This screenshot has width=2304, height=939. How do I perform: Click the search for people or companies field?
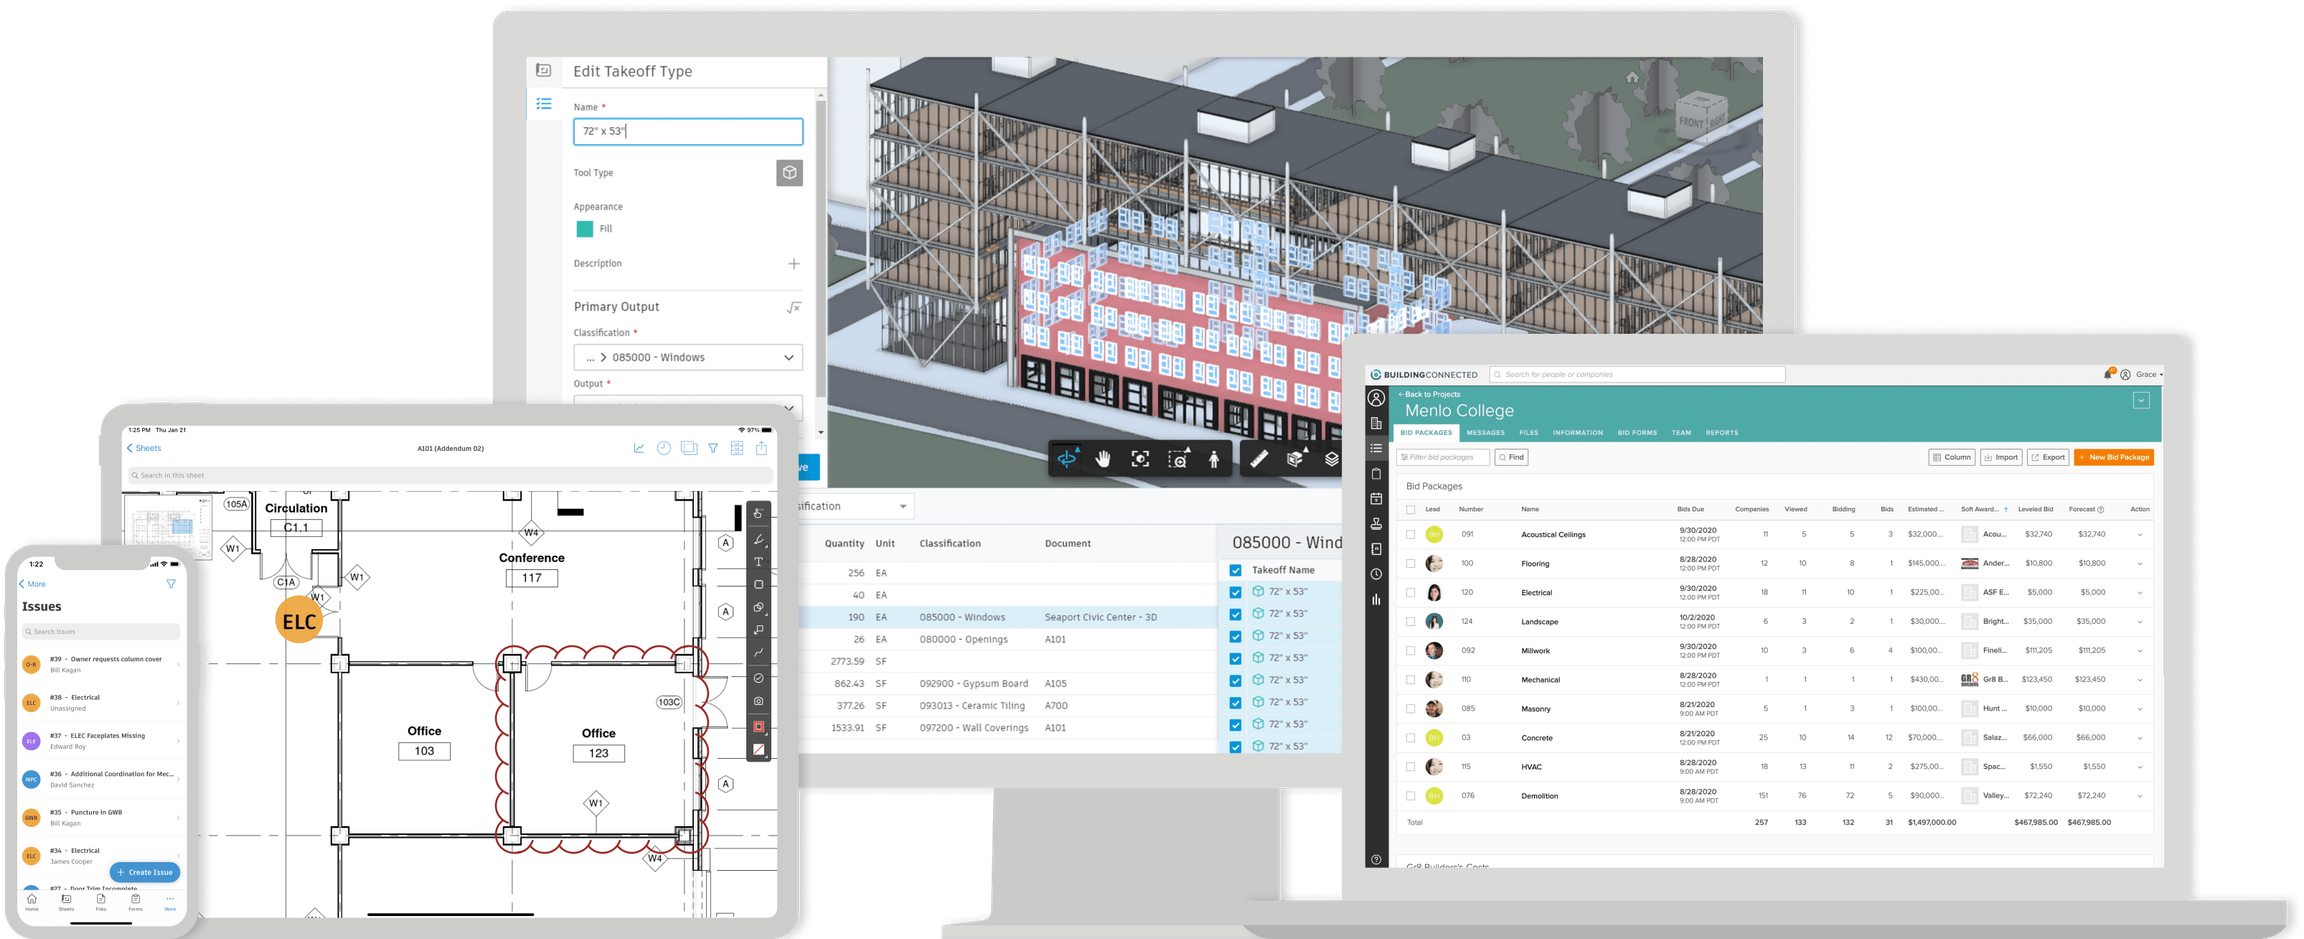click(x=1638, y=374)
